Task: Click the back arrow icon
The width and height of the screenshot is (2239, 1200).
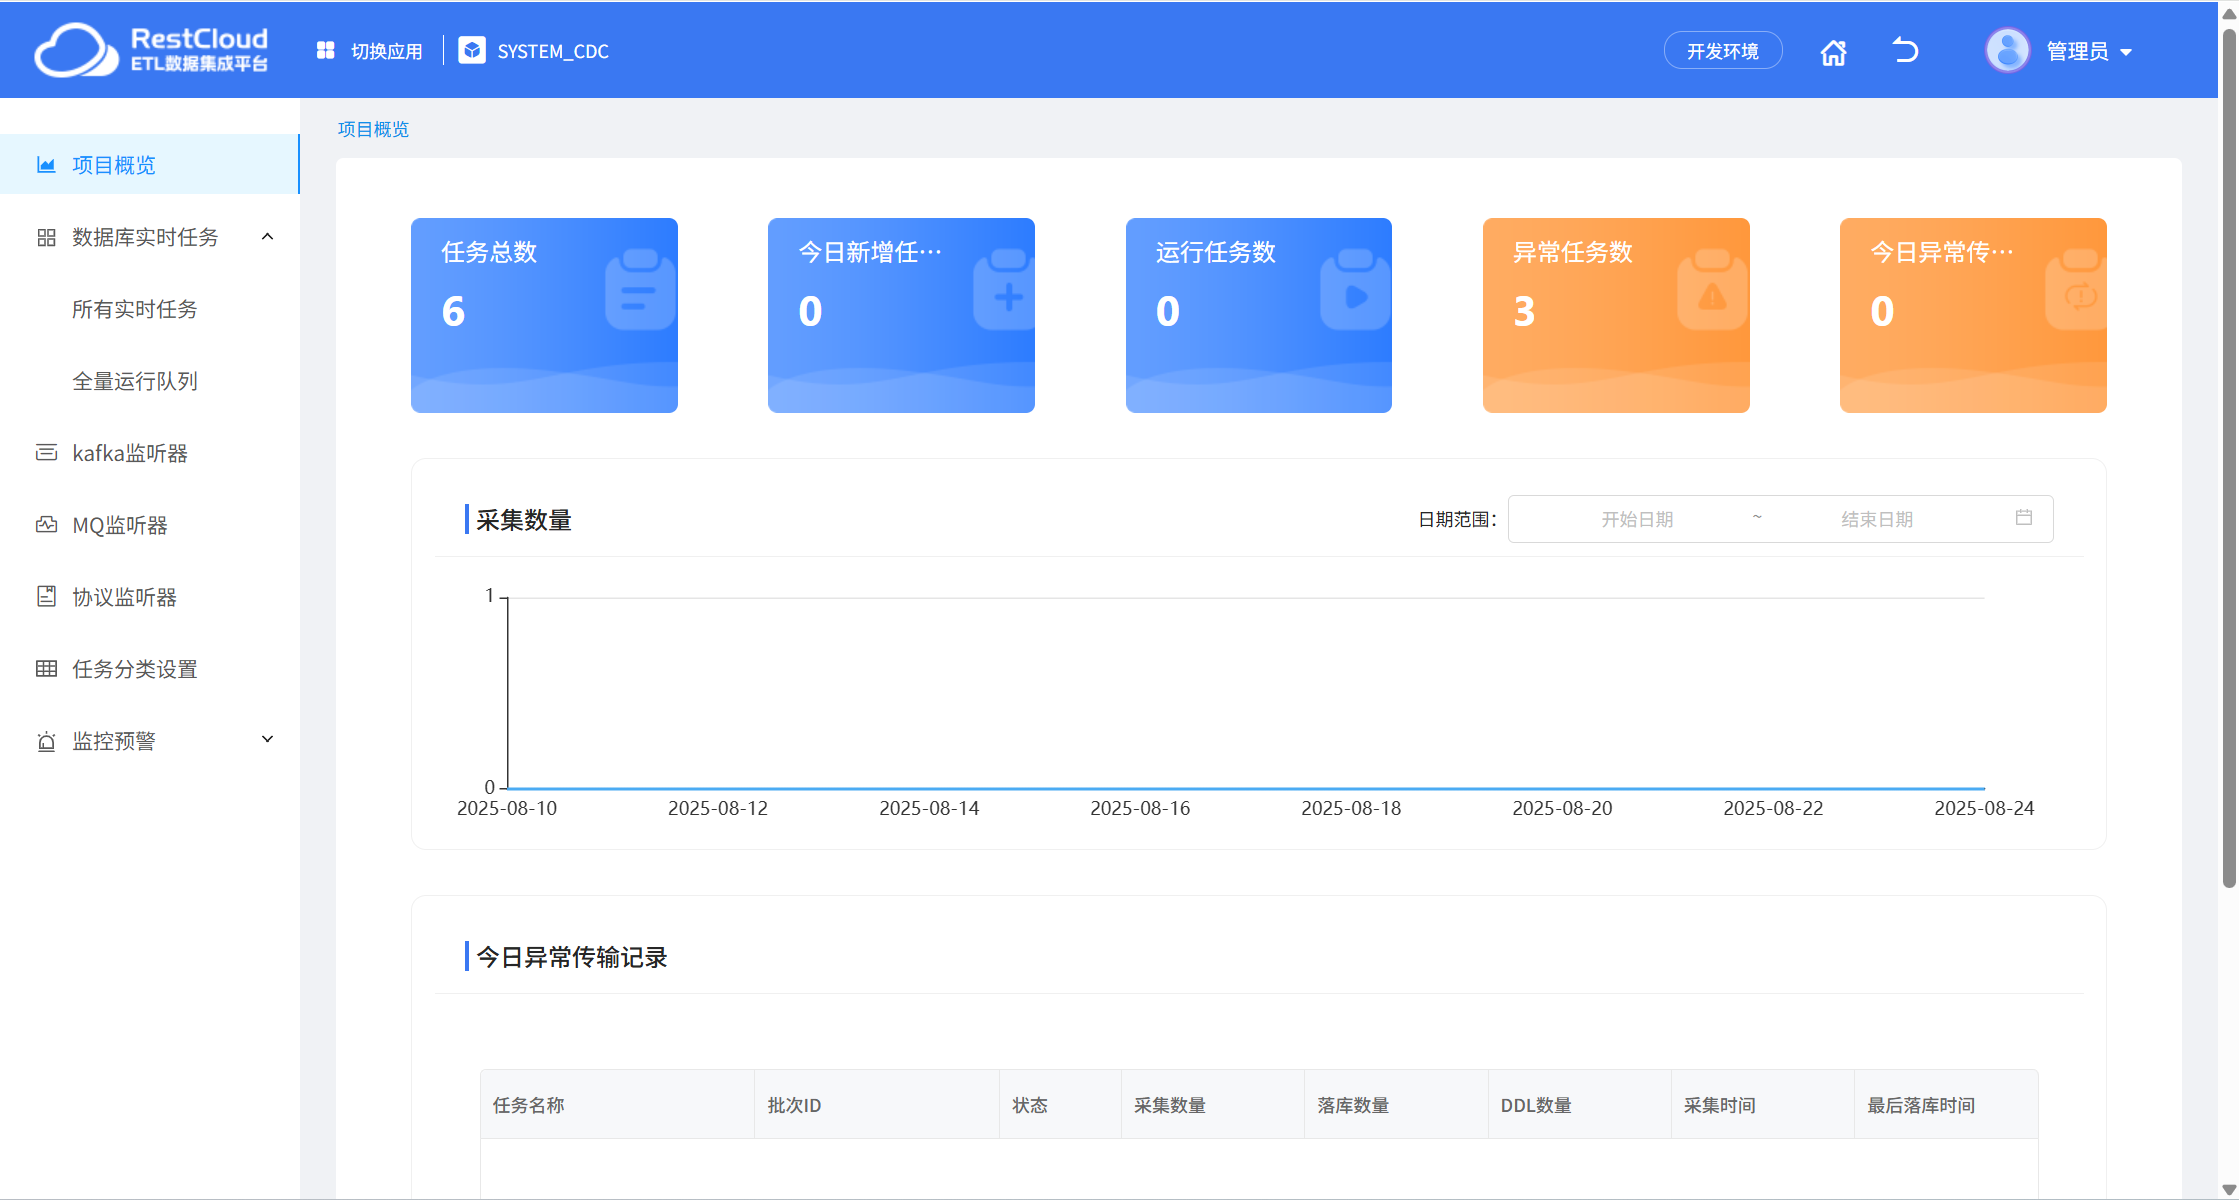Action: (1905, 50)
